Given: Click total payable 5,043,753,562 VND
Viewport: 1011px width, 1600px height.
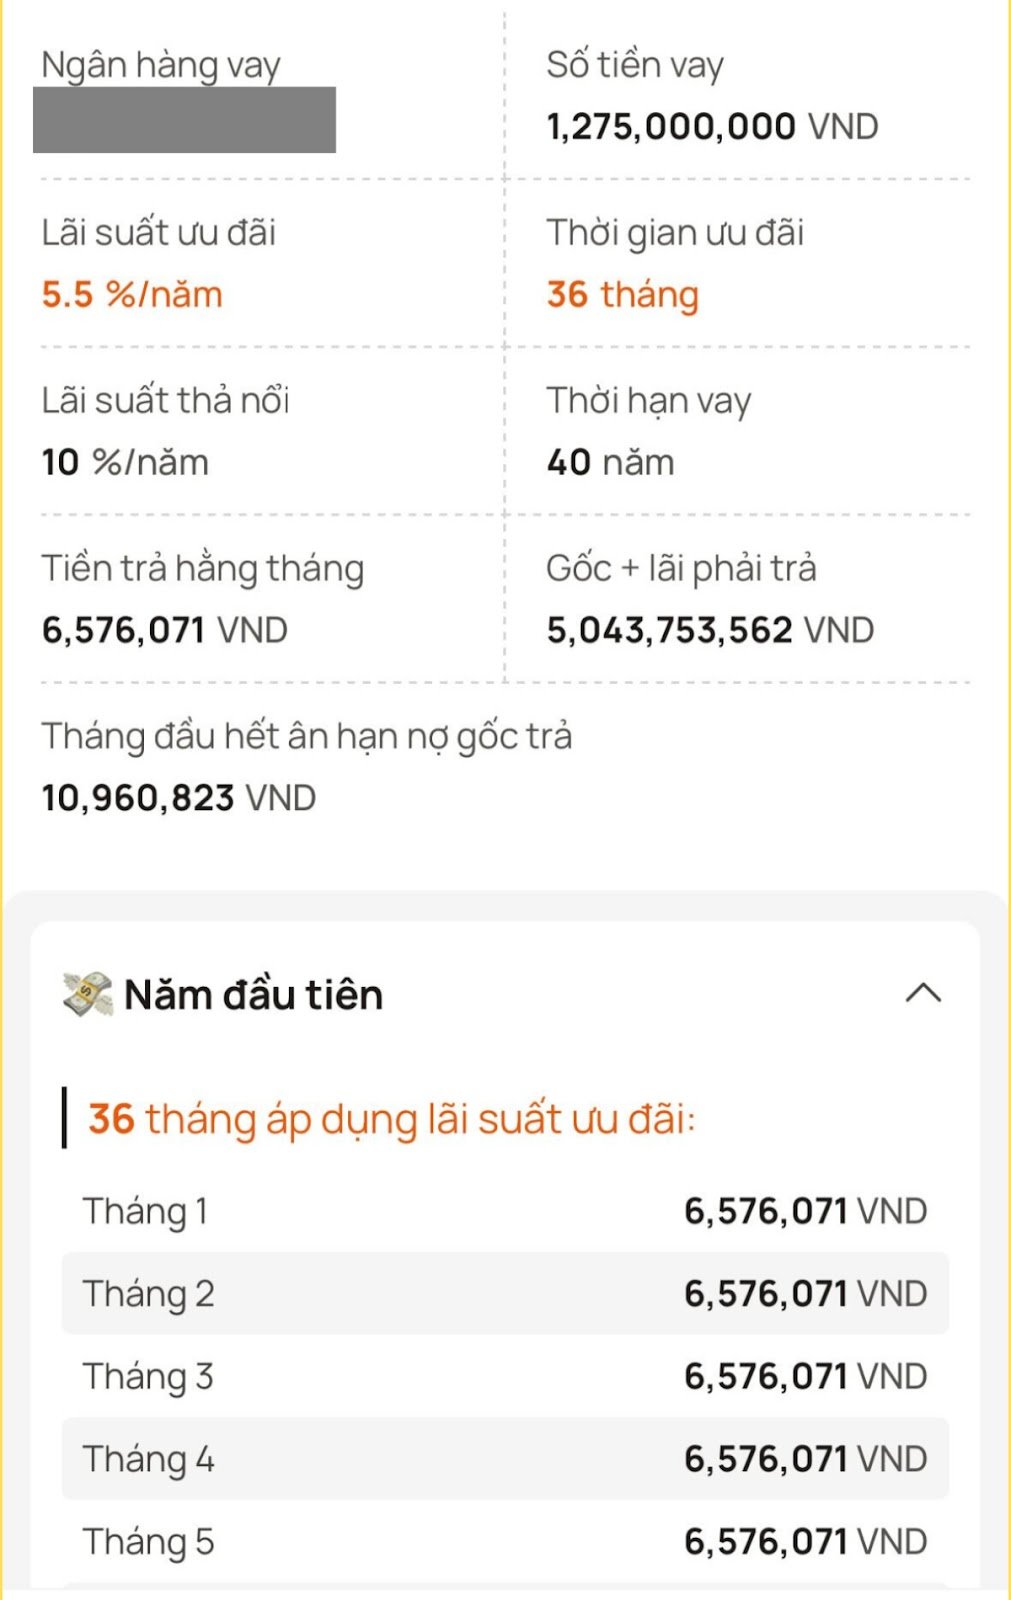Looking at the screenshot, I should pyautogui.click(x=710, y=631).
